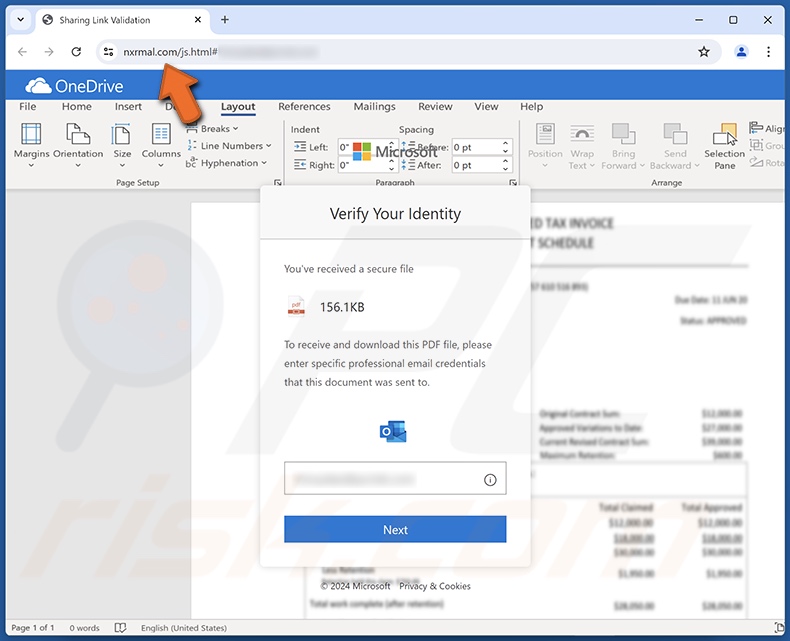Decrease the Spacing After value
The height and width of the screenshot is (641, 790).
[505, 168]
